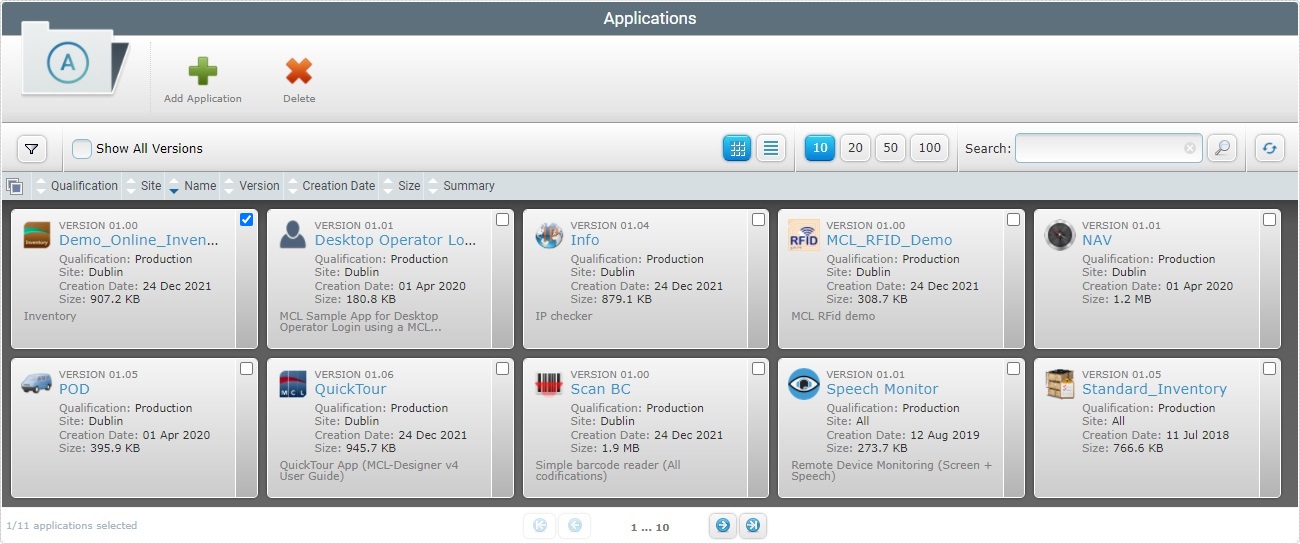Check the POD card checkbox

pos(247,368)
